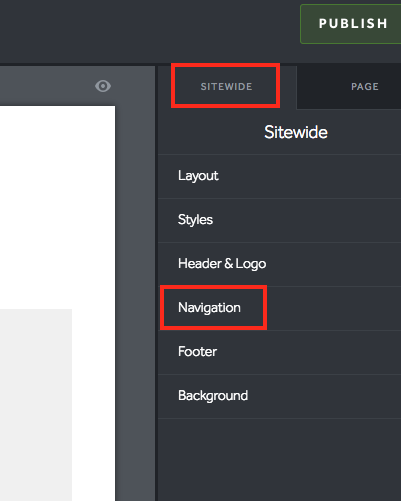The width and height of the screenshot is (401, 501).
Task: Toggle the preview eye icon
Action: click(103, 86)
